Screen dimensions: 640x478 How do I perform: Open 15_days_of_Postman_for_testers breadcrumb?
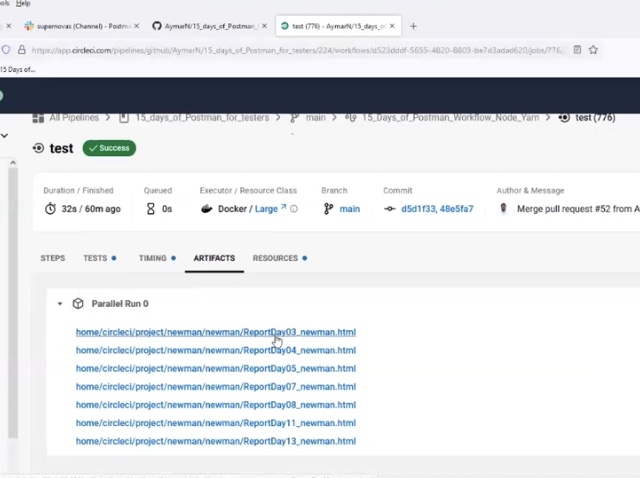[202, 118]
